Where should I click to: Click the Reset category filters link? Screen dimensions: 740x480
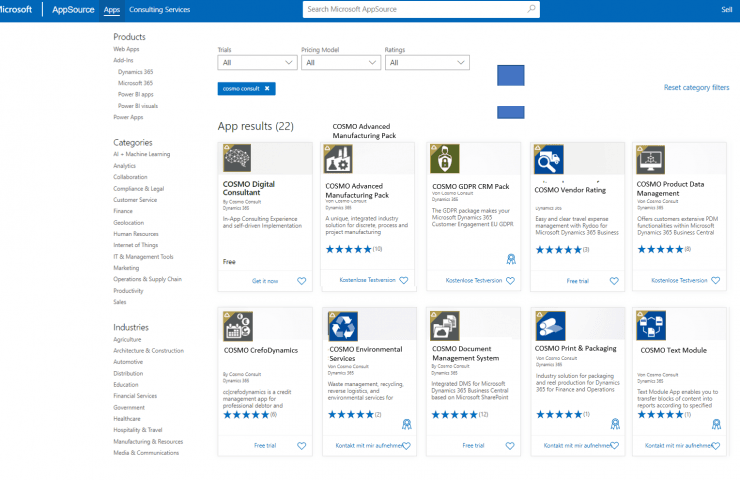[x=696, y=88]
